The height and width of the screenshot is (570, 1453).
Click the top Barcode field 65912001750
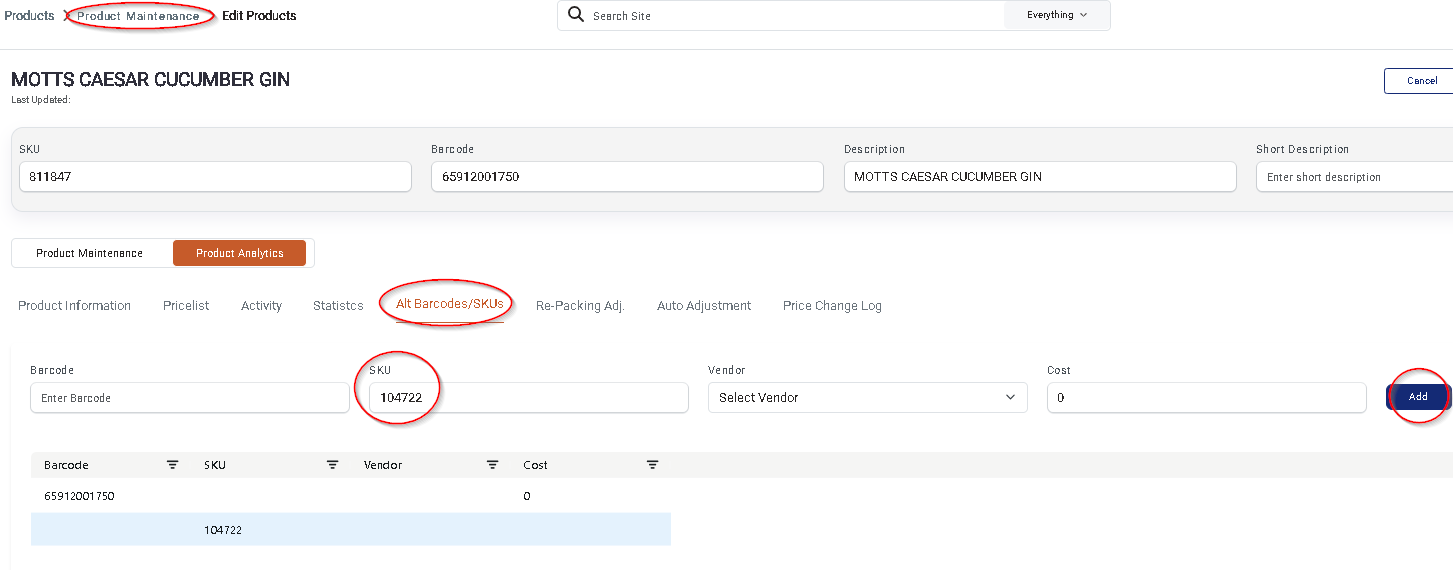click(627, 177)
